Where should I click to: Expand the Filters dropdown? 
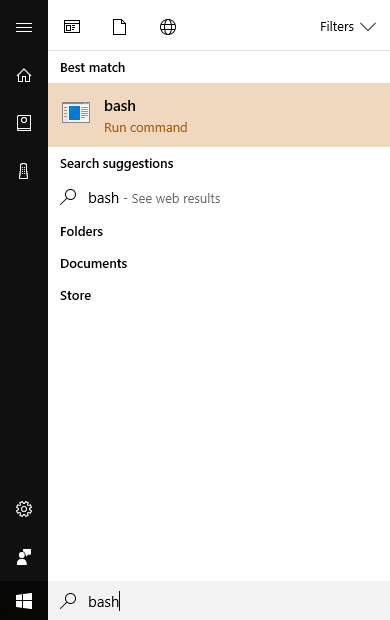pos(348,27)
